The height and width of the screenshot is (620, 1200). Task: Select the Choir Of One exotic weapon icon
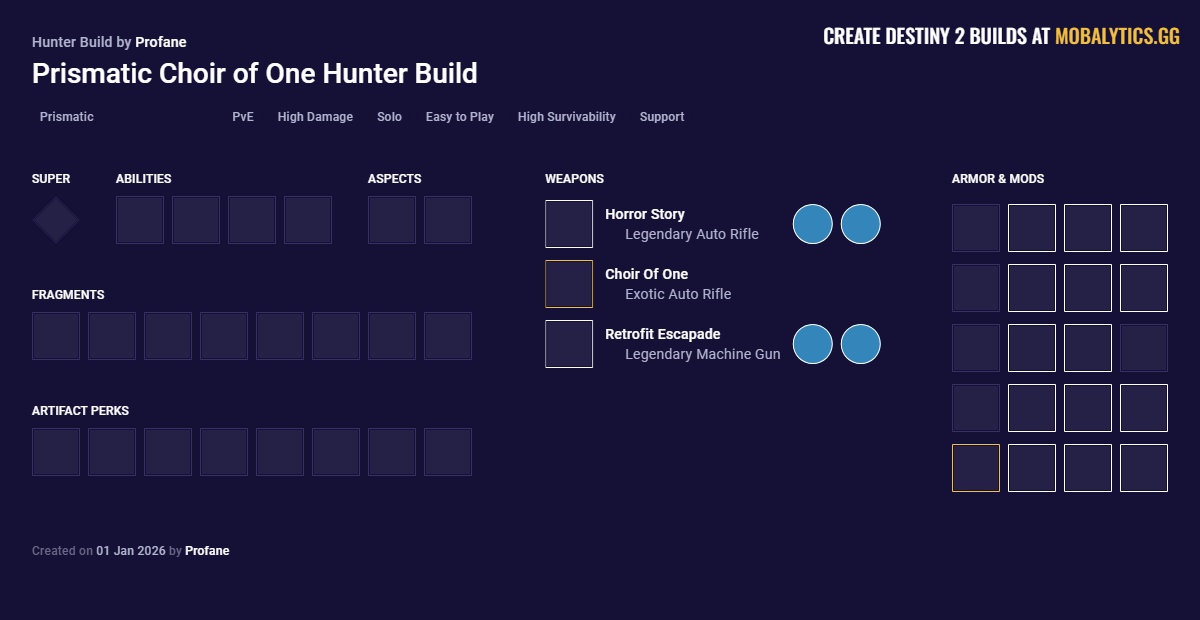(568, 283)
